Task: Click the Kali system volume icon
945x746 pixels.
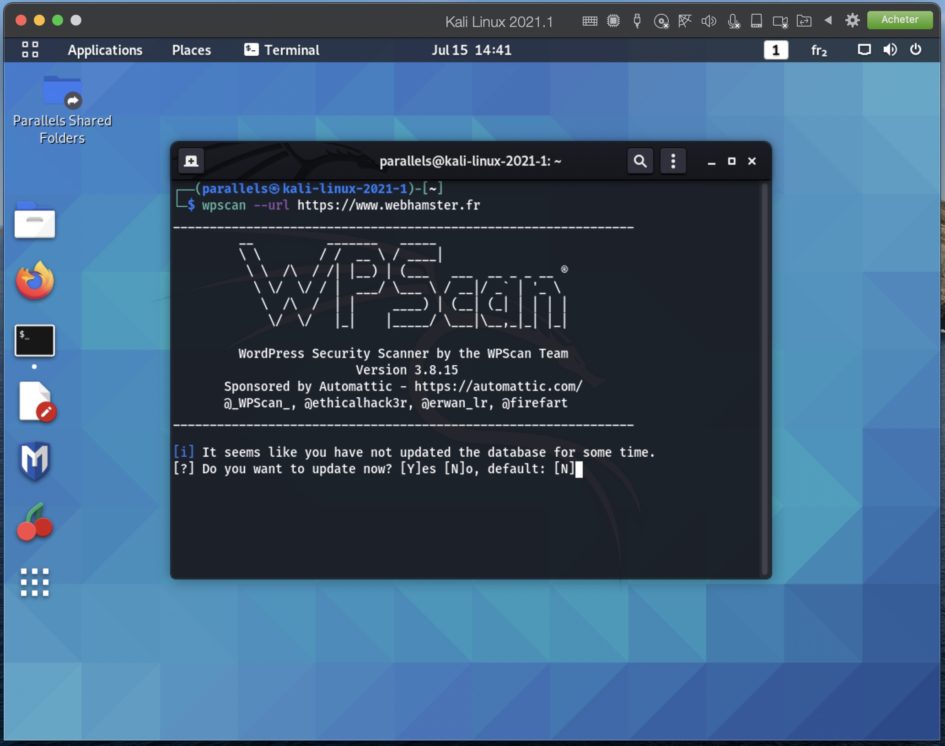Action: pyautogui.click(x=890, y=49)
